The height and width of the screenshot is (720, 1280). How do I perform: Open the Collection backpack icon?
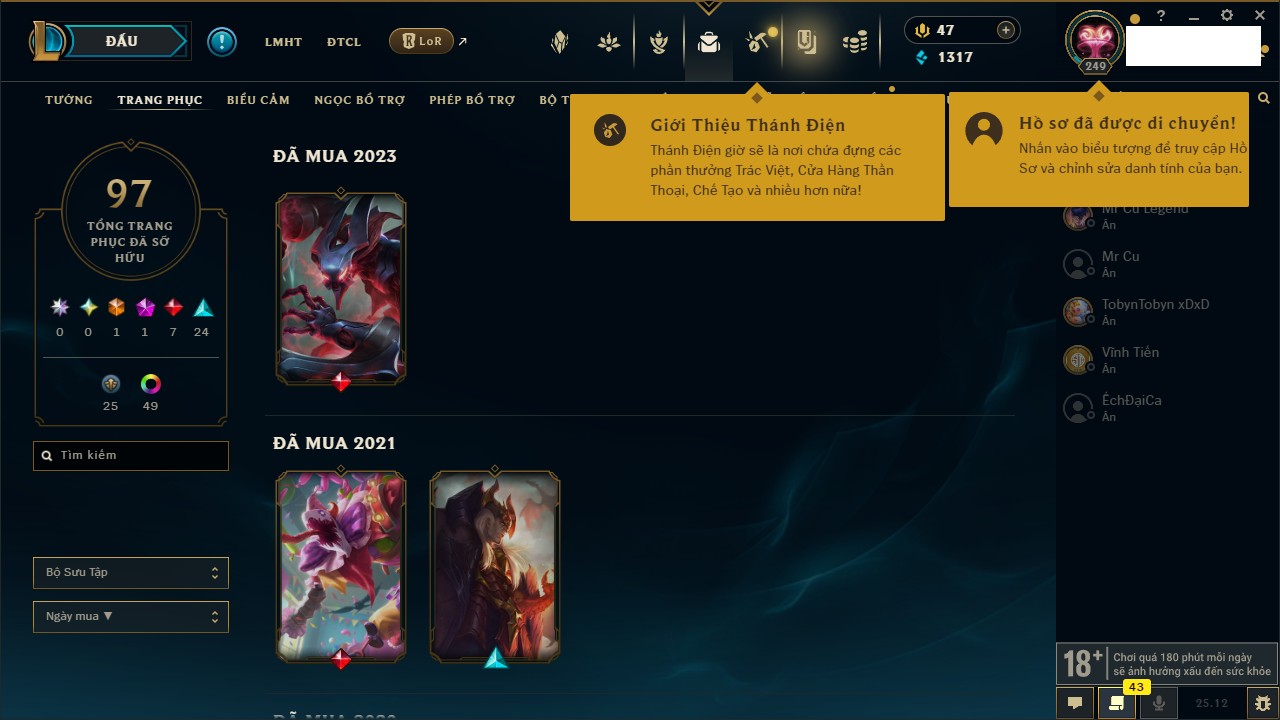pyautogui.click(x=709, y=42)
